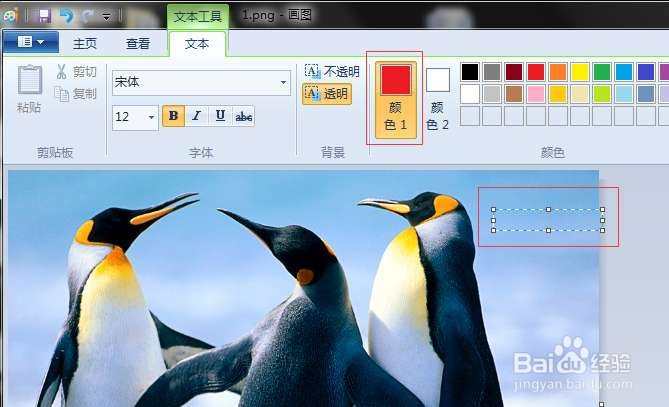This screenshot has width=669, height=407.
Task: Pick the light gray color swatch
Action: point(492,94)
